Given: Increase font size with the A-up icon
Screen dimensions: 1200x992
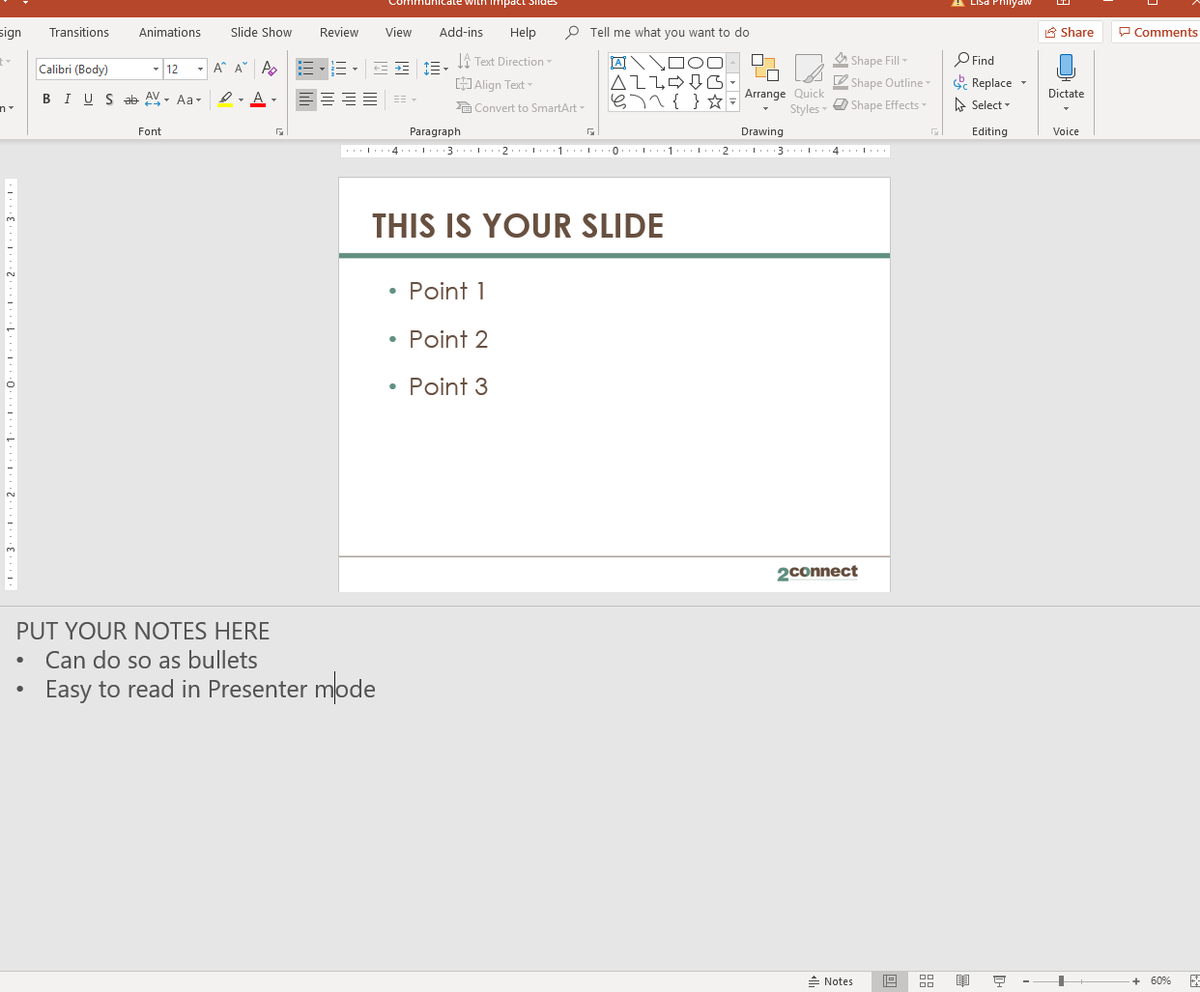Looking at the screenshot, I should (x=219, y=68).
